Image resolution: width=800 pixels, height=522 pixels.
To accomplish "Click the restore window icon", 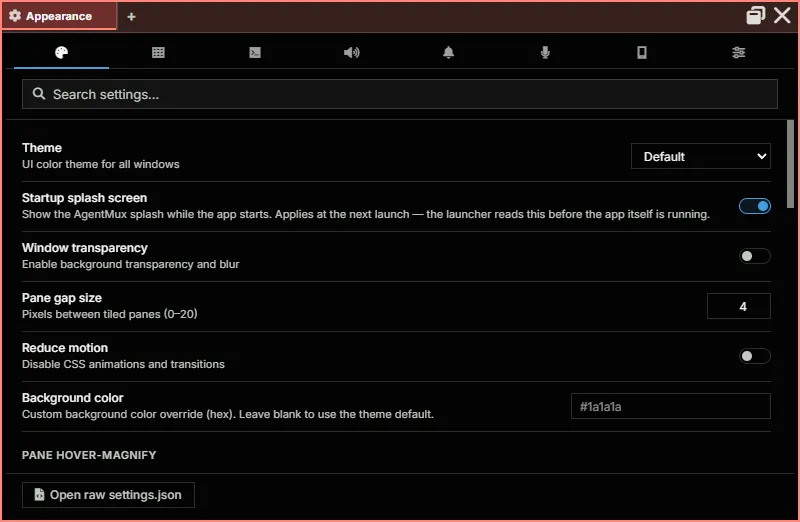I will 756,16.
